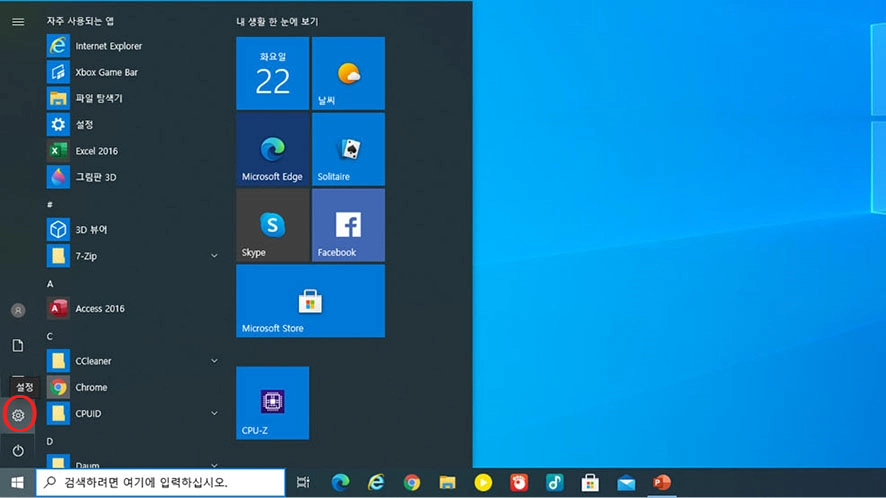Open 파일 탐색기 in the start menu list
The width and height of the screenshot is (886, 498).
click(x=133, y=98)
